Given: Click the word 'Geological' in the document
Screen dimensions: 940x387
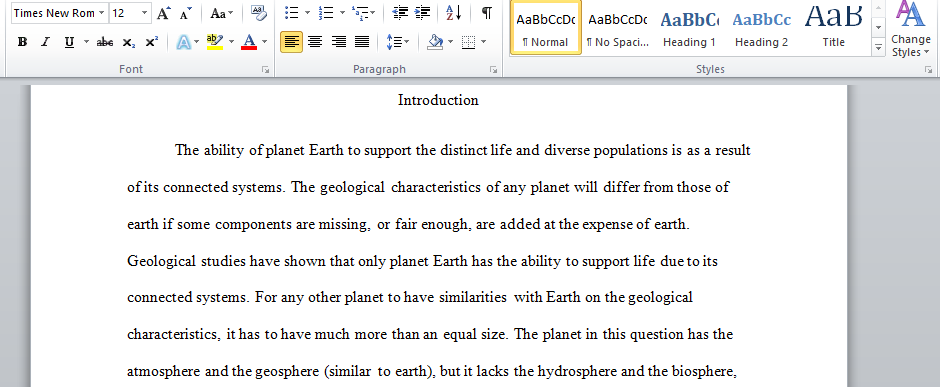Looking at the screenshot, I should click(161, 261).
